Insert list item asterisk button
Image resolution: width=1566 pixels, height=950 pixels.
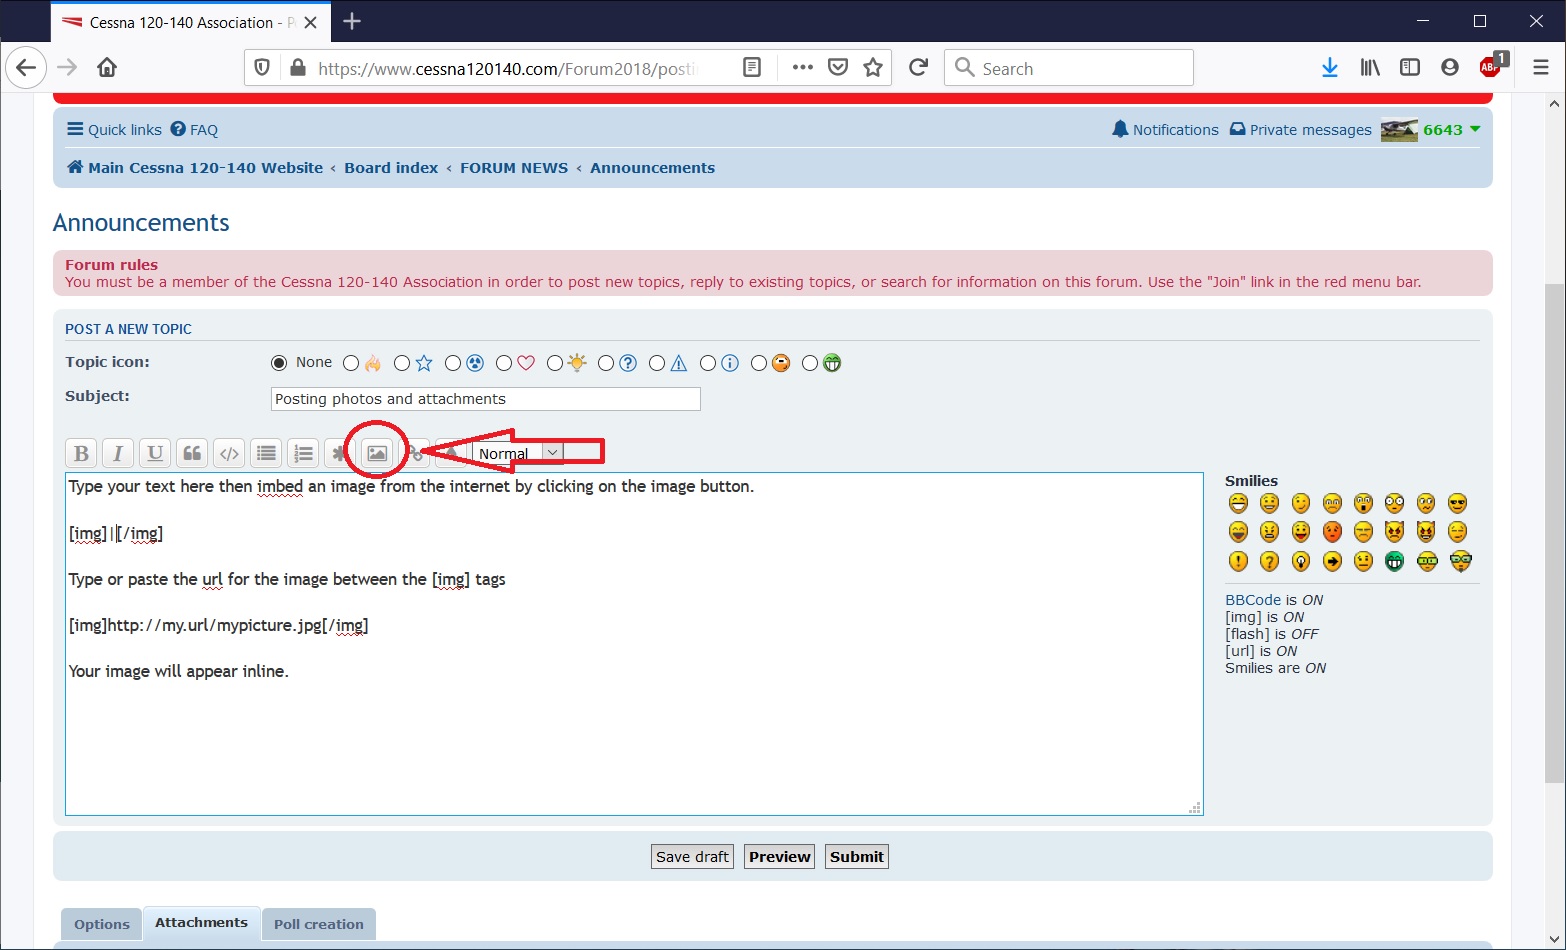[338, 453]
